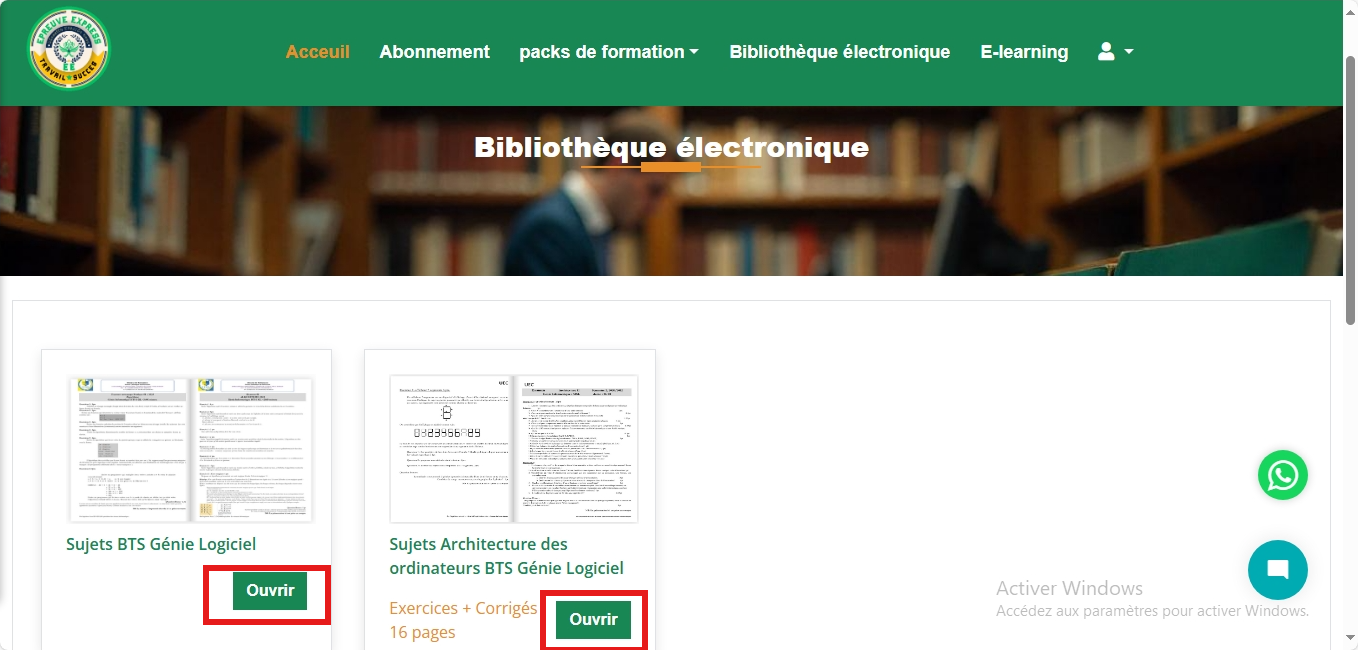Click the Exercices + Corrigés label

point(463,608)
